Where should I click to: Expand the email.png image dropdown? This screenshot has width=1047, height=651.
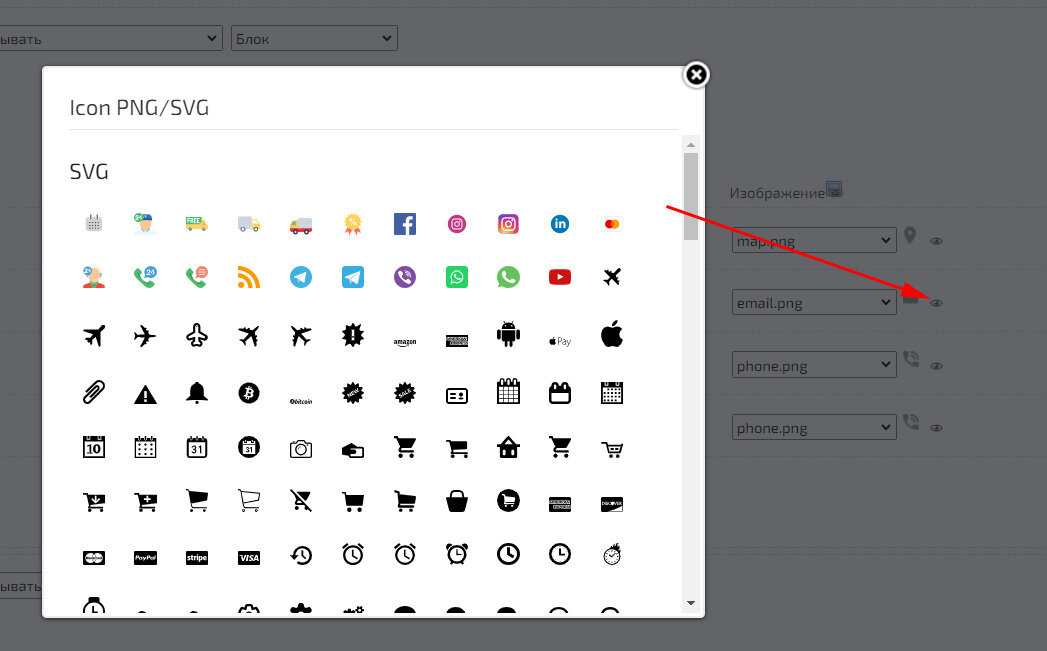click(x=813, y=302)
